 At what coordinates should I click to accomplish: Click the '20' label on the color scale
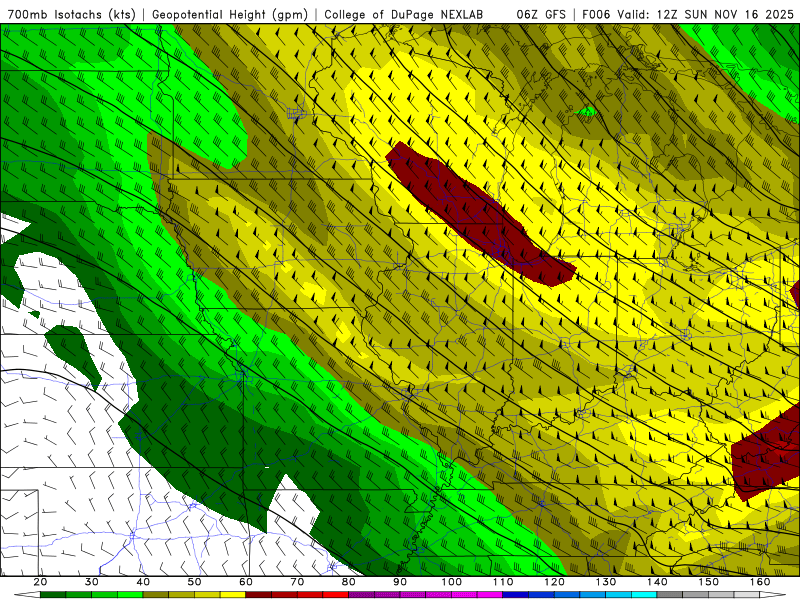(40, 582)
